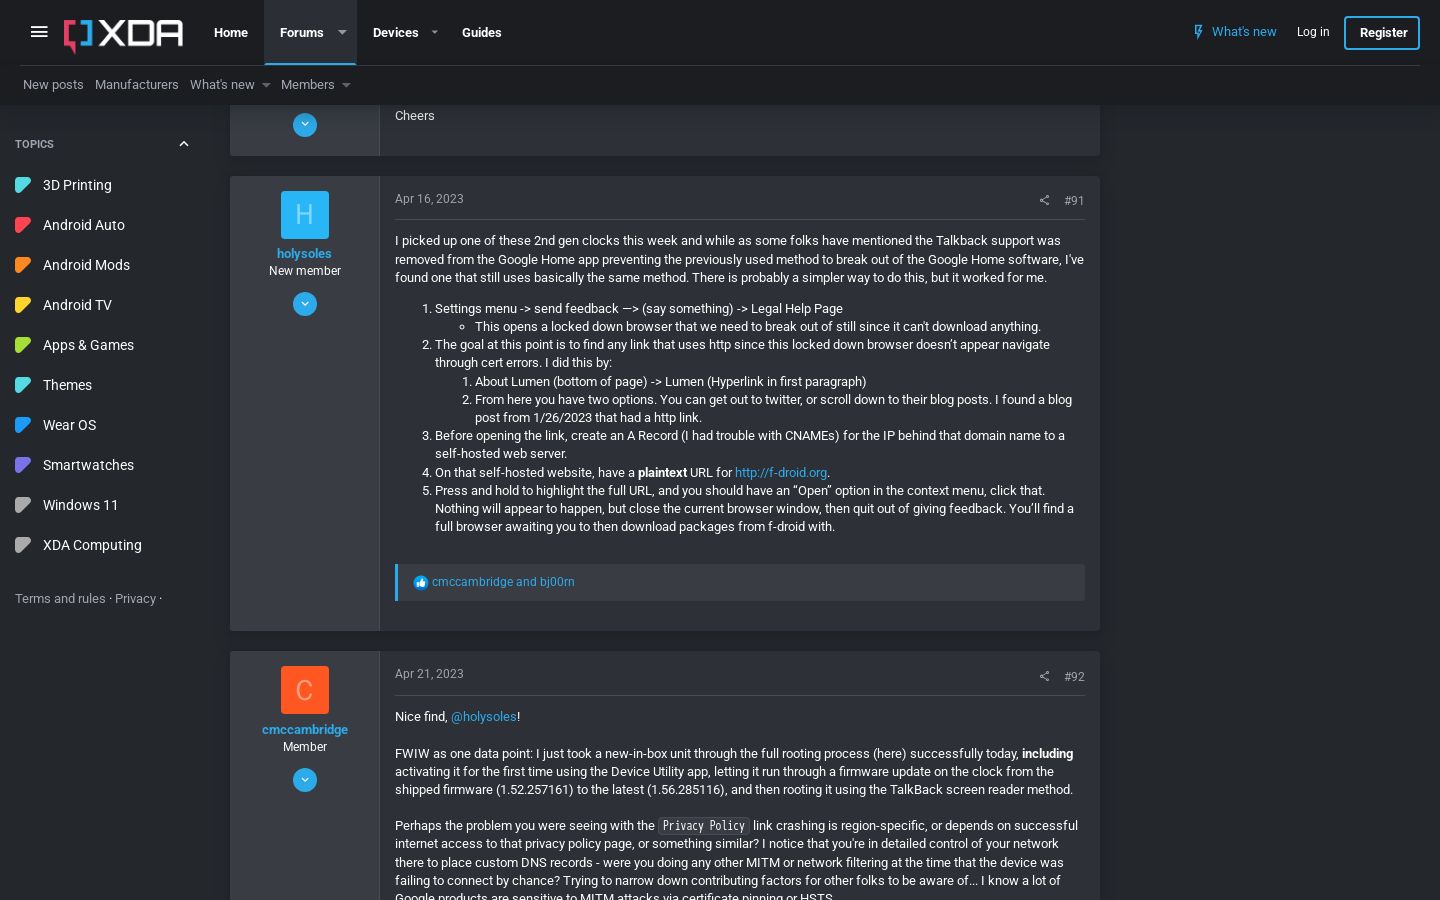Image resolution: width=1440 pixels, height=900 pixels.
Task: Follow the http://f-droid.org link
Action: click(781, 473)
